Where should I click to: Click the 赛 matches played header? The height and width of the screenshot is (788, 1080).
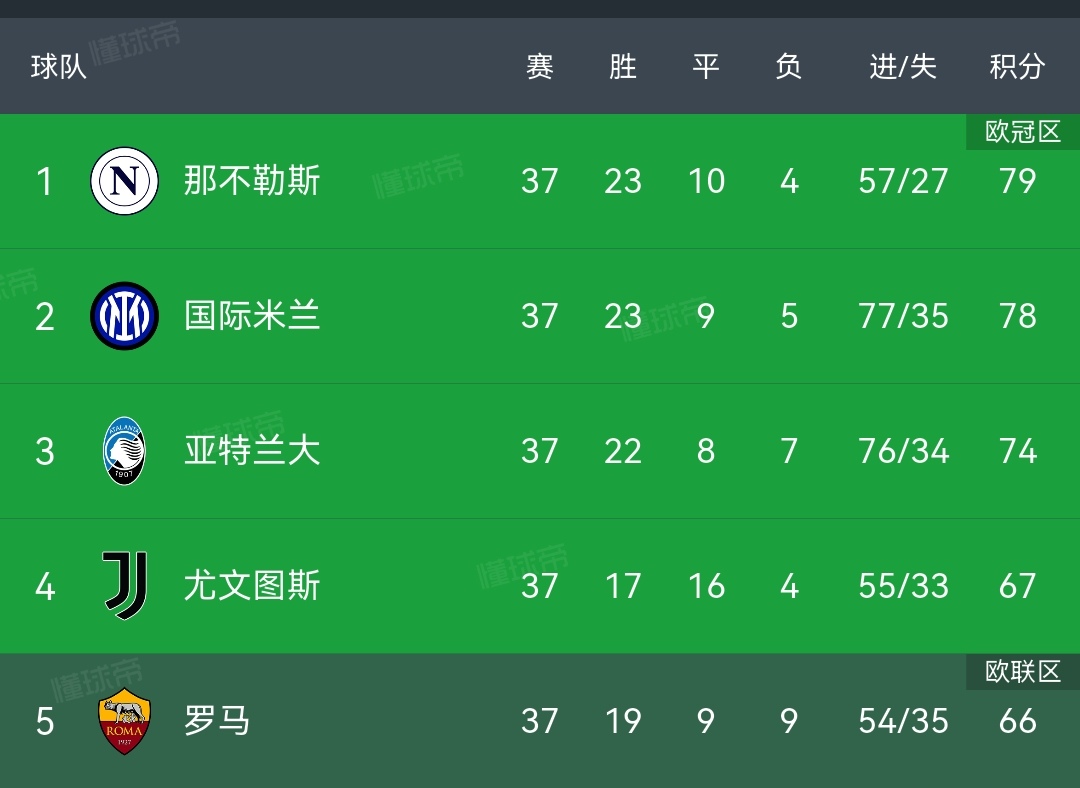(x=538, y=66)
